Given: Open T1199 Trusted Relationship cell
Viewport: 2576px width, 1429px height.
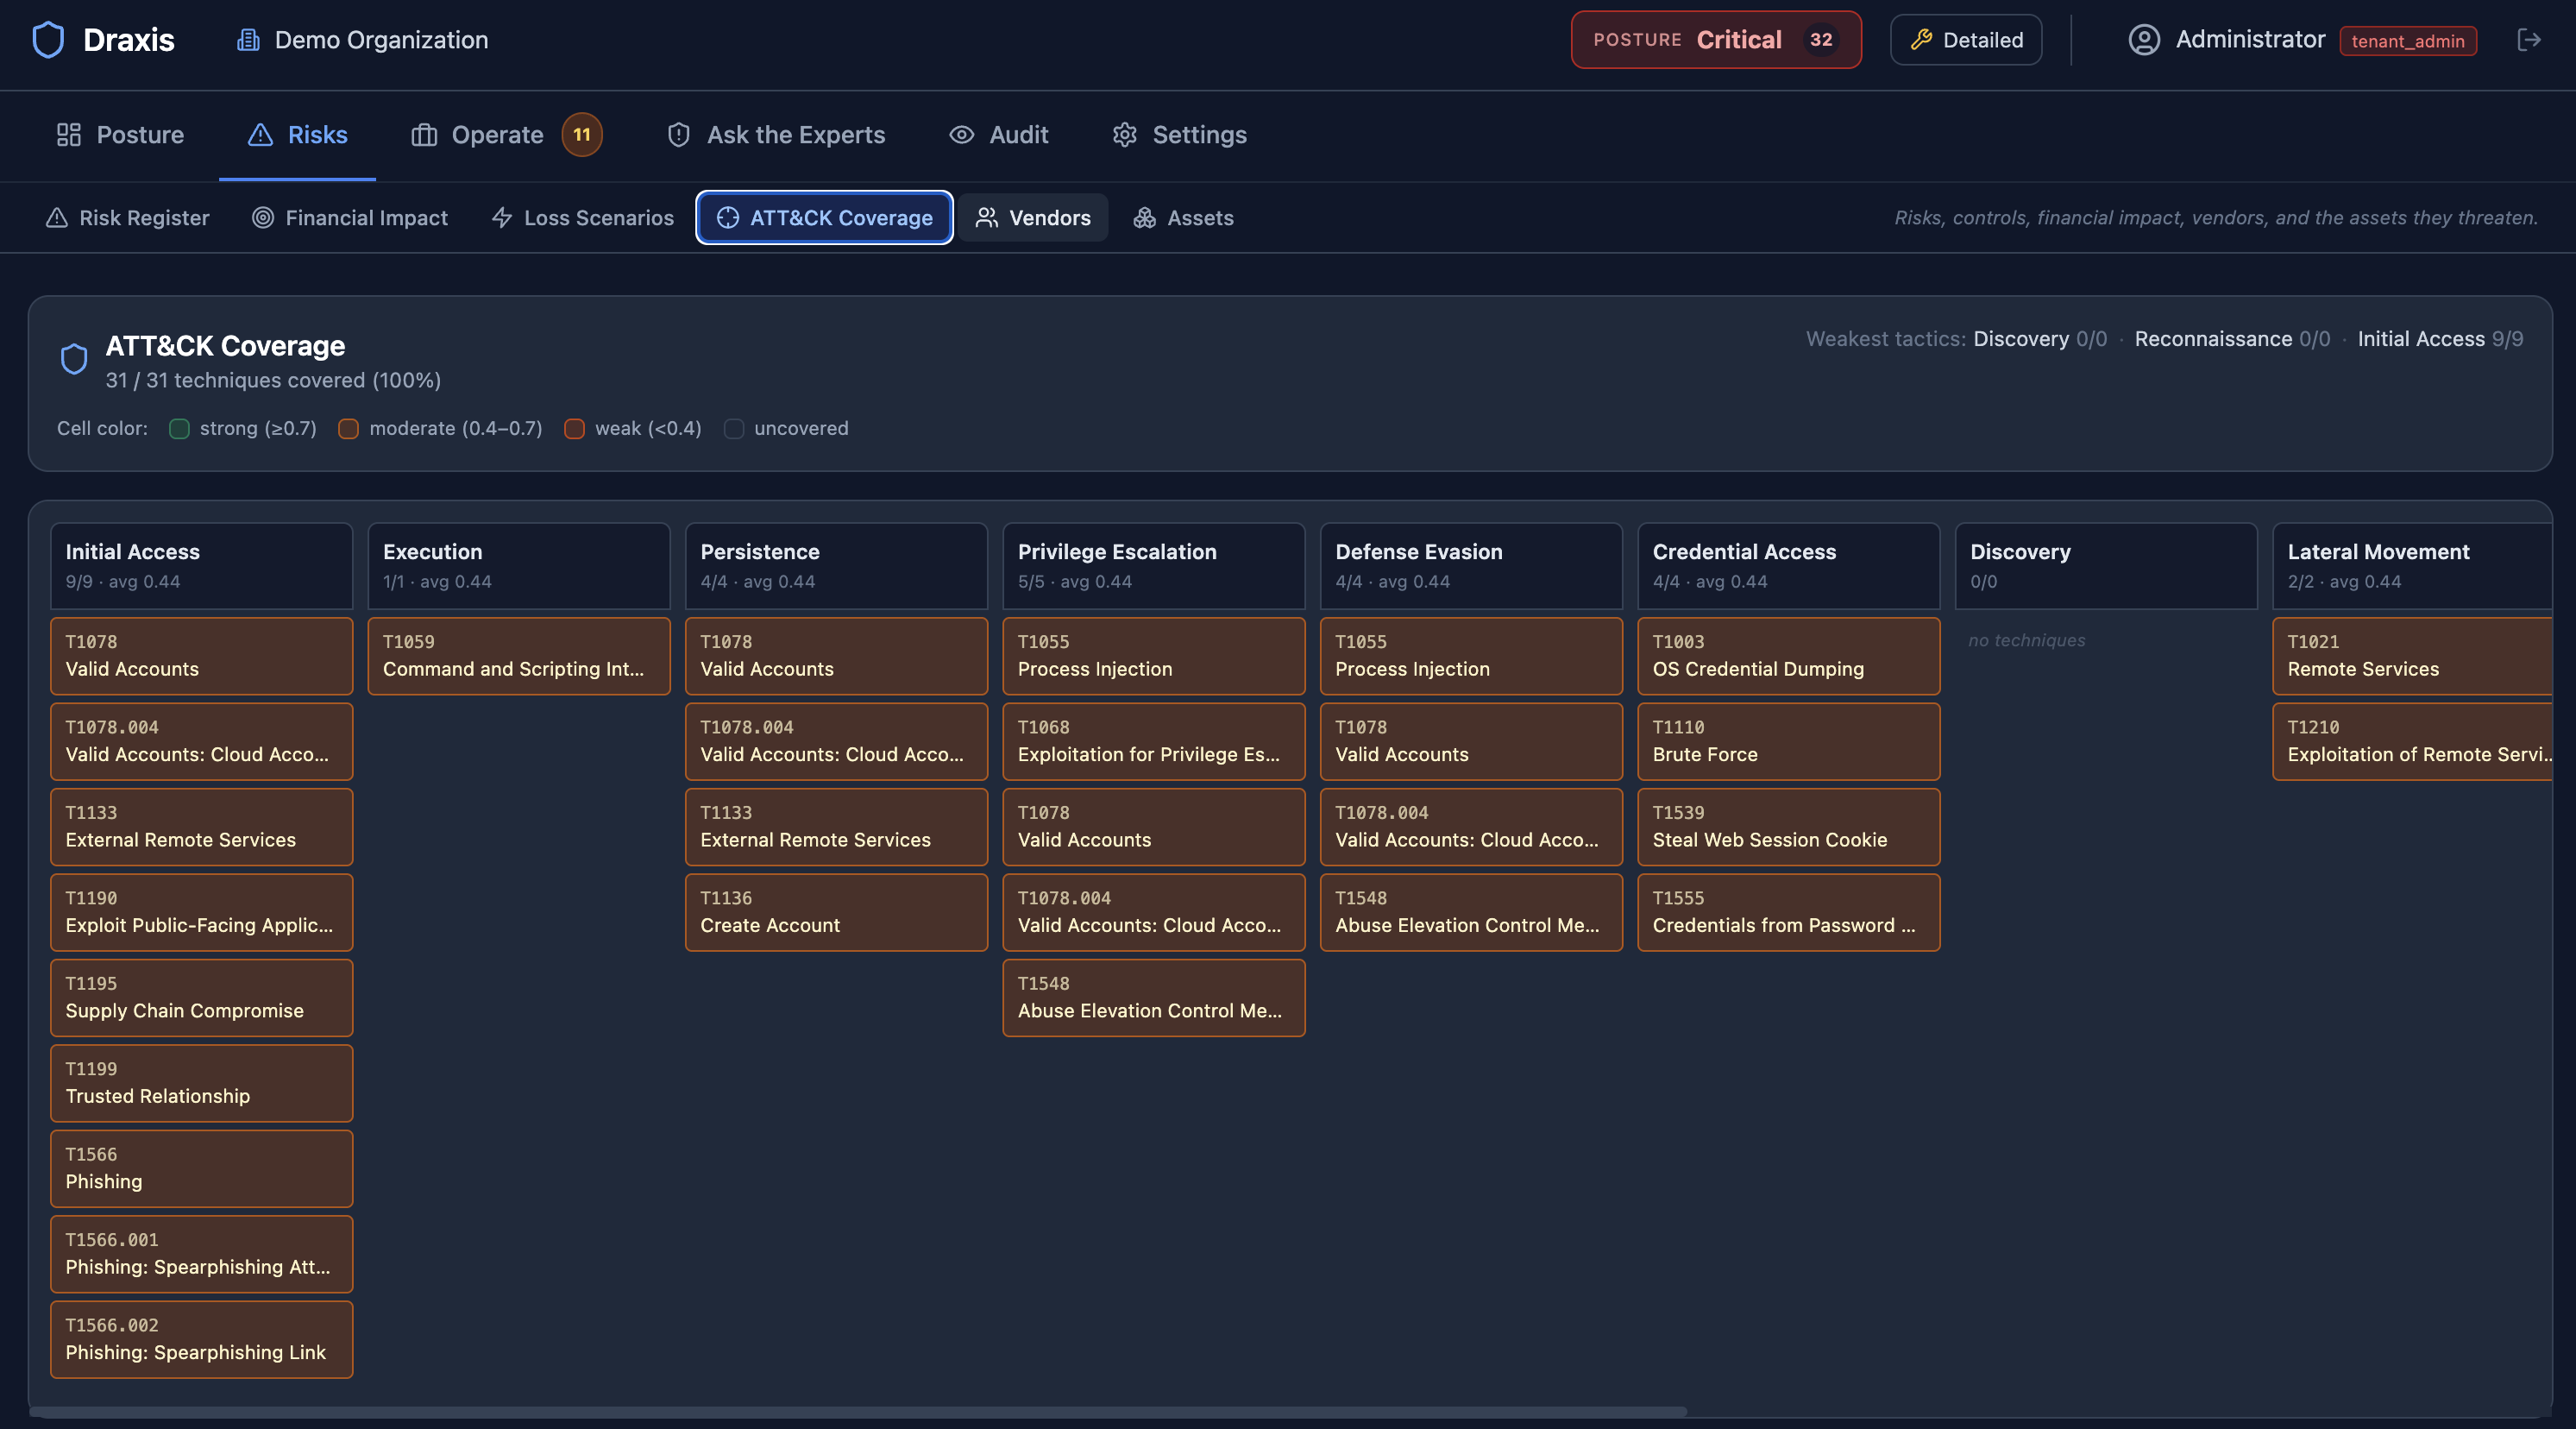Looking at the screenshot, I should (201, 1083).
